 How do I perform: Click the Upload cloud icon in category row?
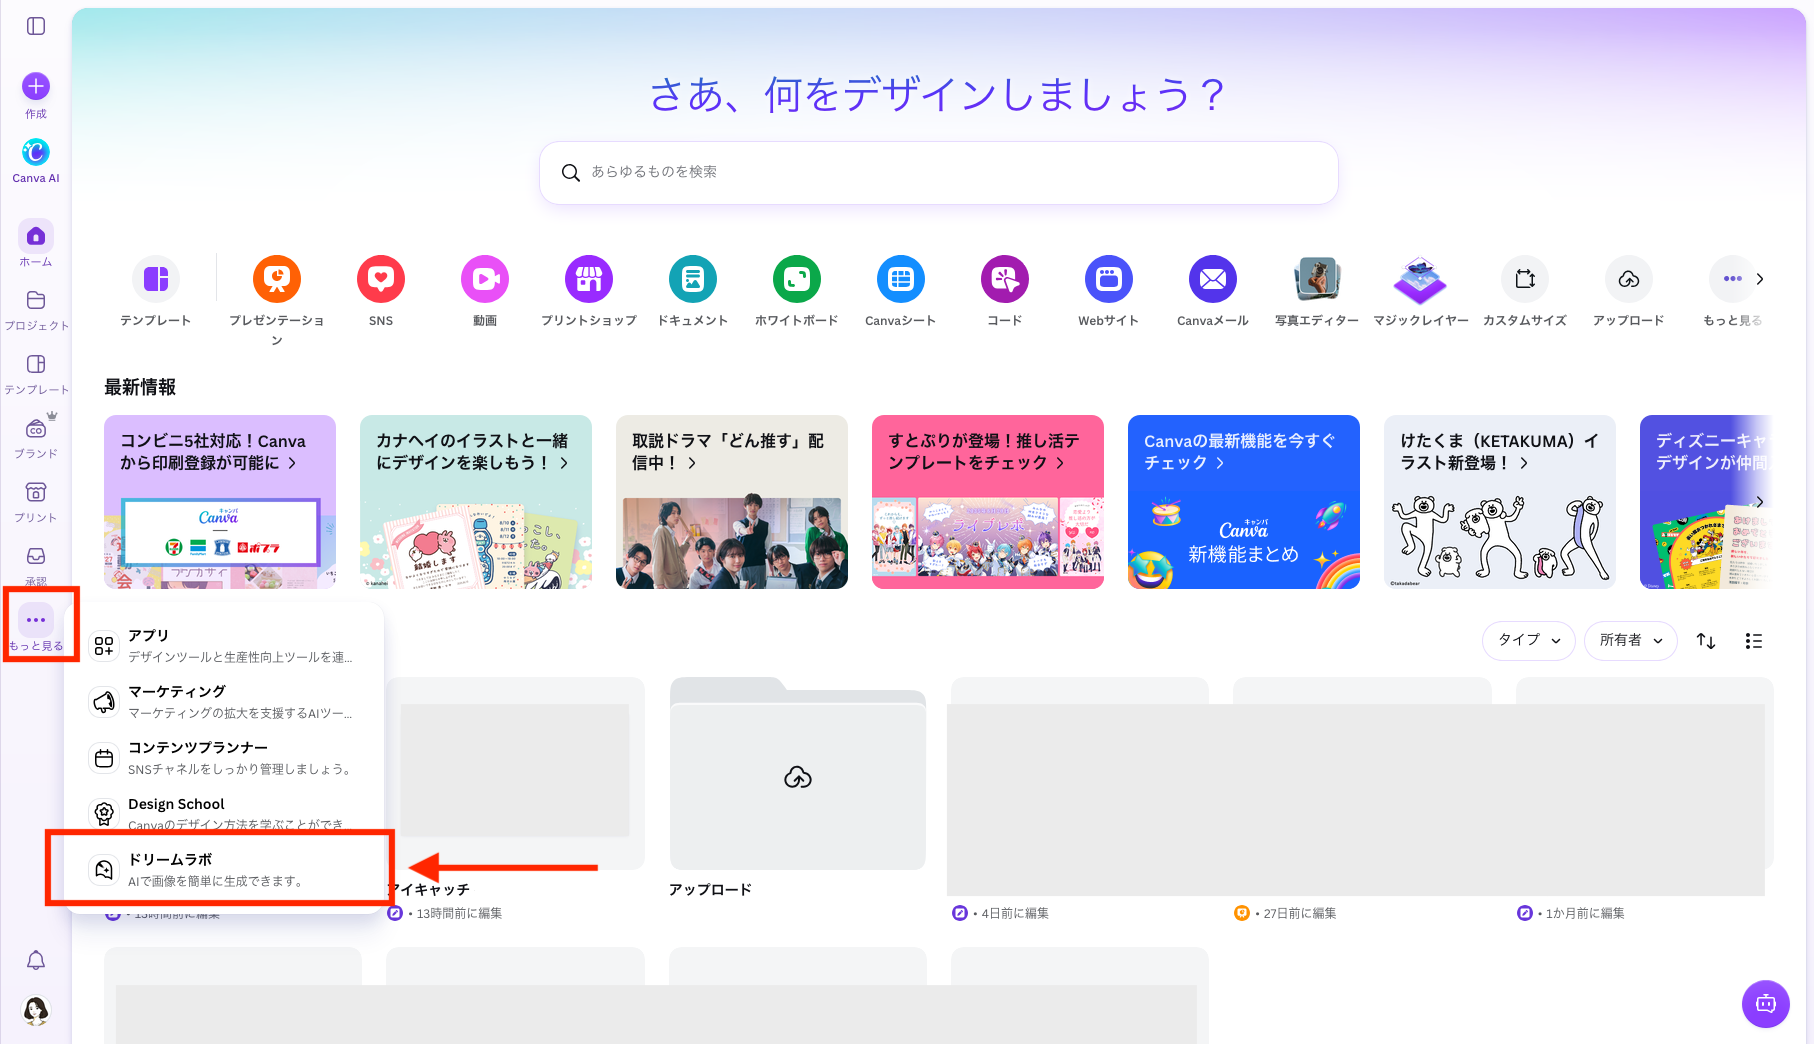(1629, 279)
